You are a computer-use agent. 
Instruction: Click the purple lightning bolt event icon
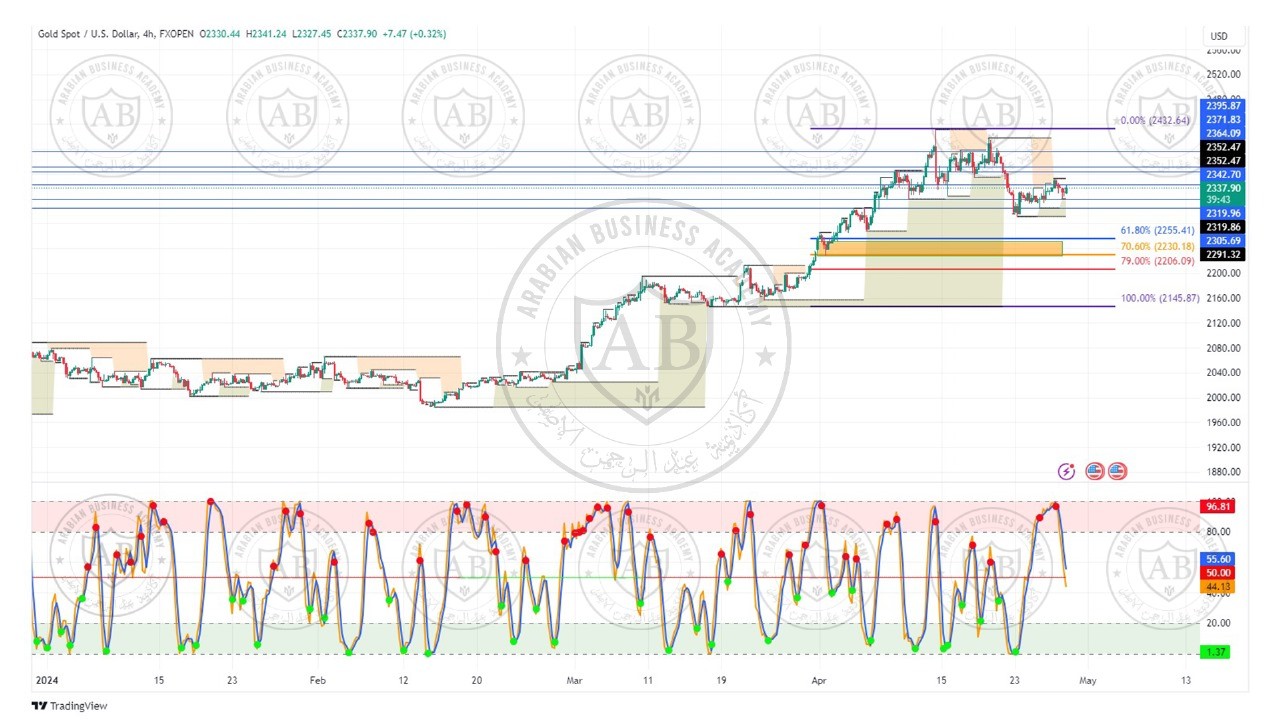[x=1067, y=471]
